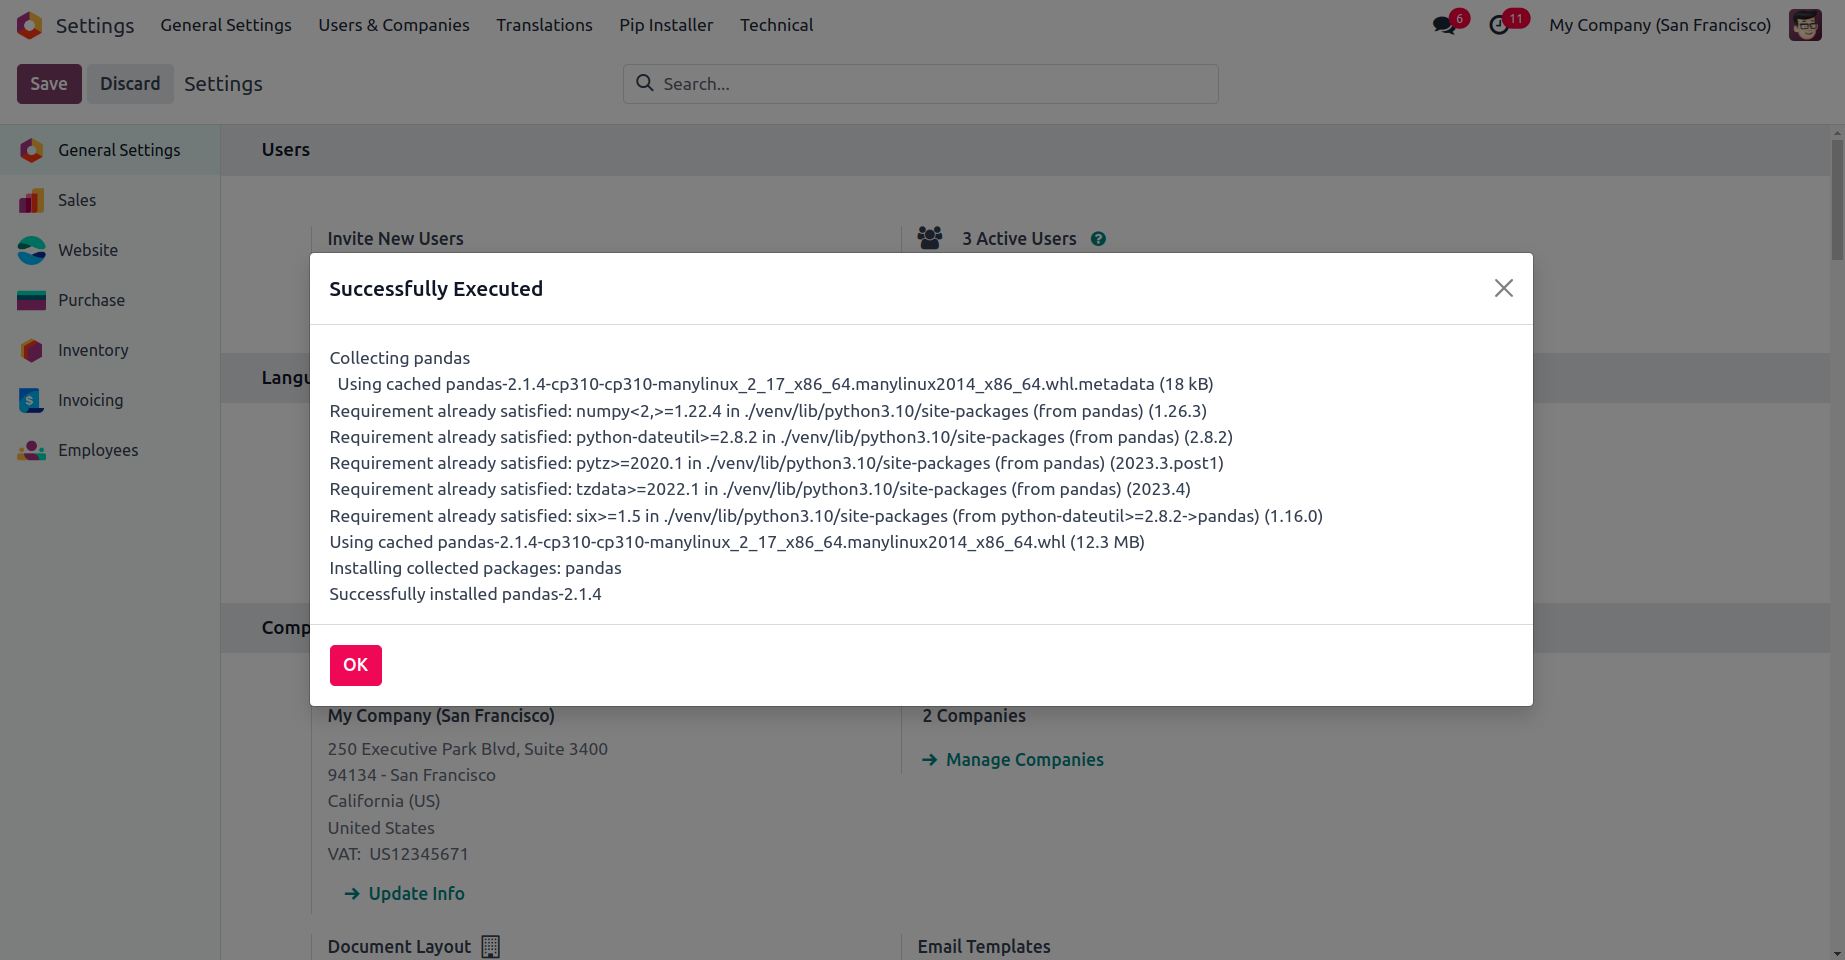Select the Sales sidebar icon
The image size is (1845, 960).
point(32,200)
